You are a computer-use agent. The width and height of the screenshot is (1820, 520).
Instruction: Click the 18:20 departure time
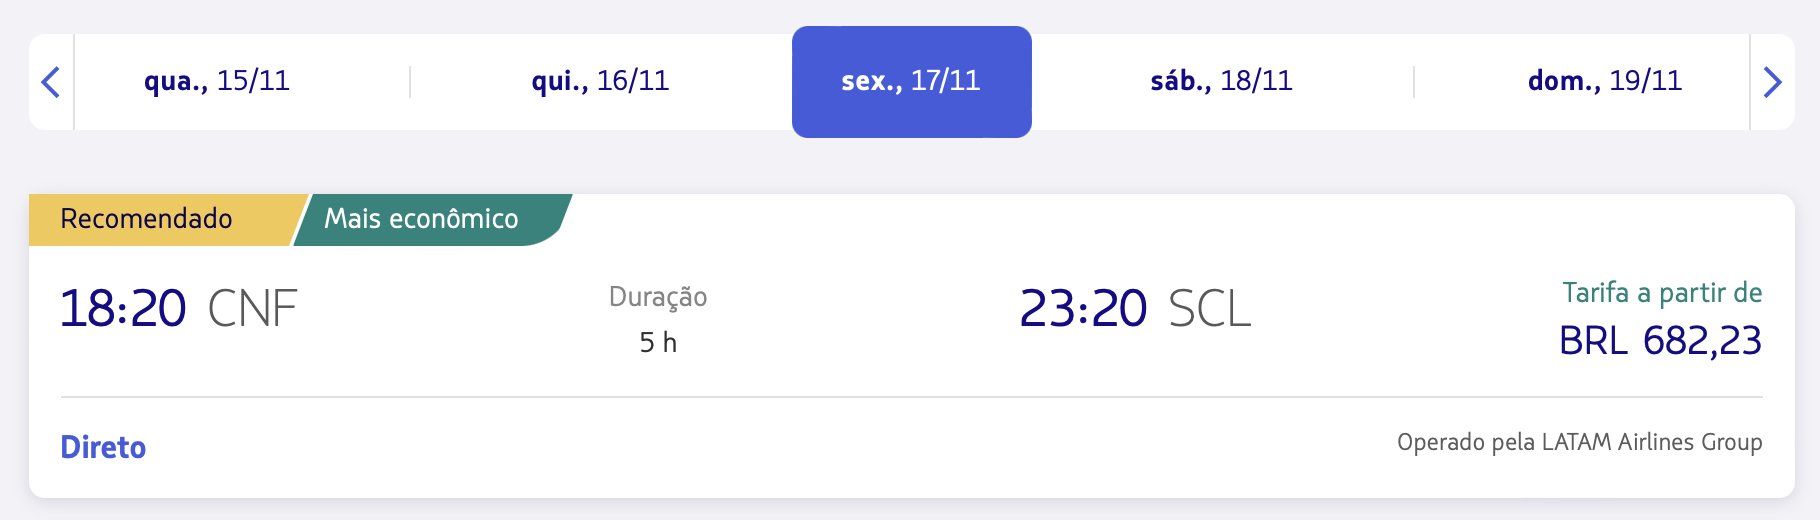coord(123,308)
